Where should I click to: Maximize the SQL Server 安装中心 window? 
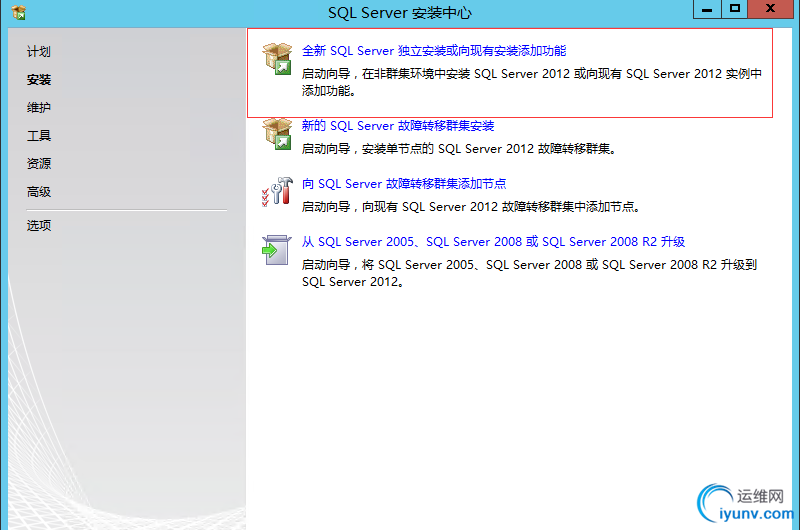click(x=735, y=9)
